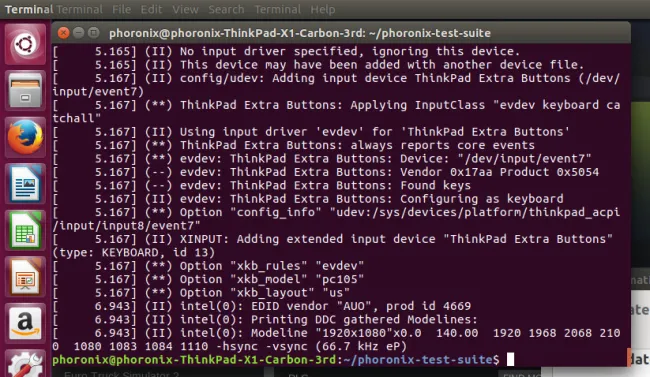Click the 'xkb_rules' "evdev" line
The image size is (650, 377).
(209, 266)
